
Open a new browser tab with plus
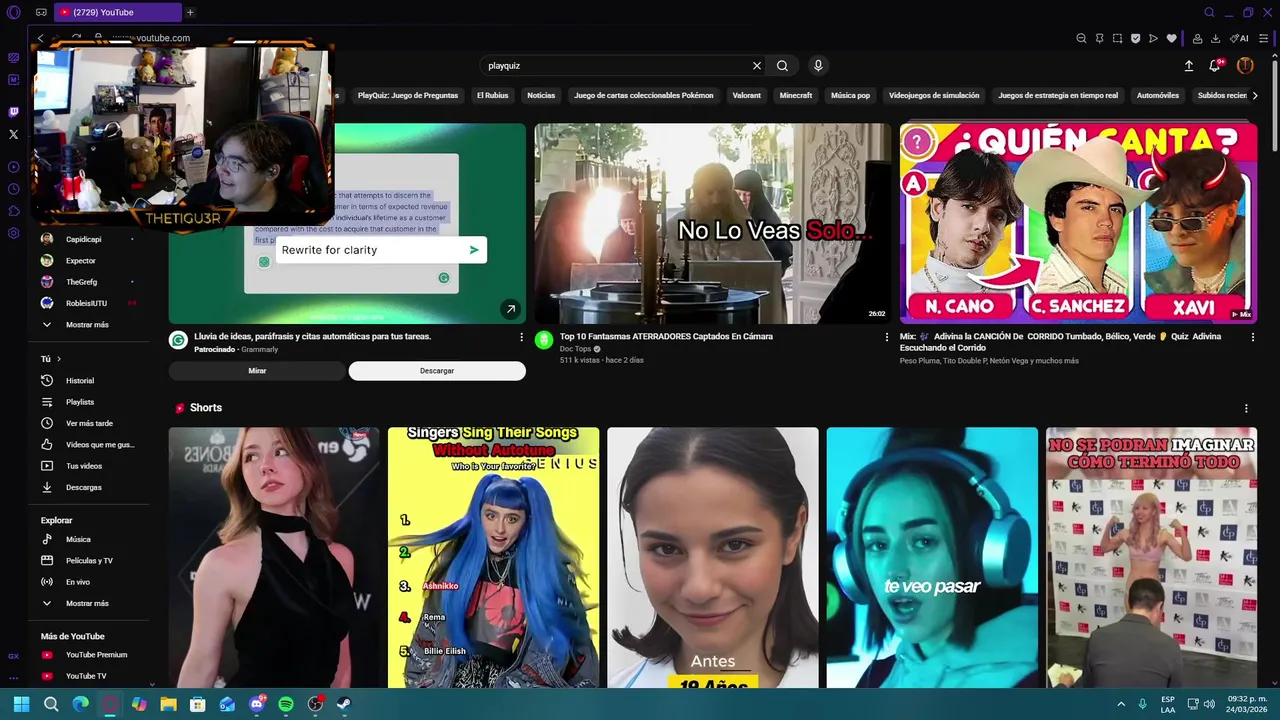(x=190, y=12)
